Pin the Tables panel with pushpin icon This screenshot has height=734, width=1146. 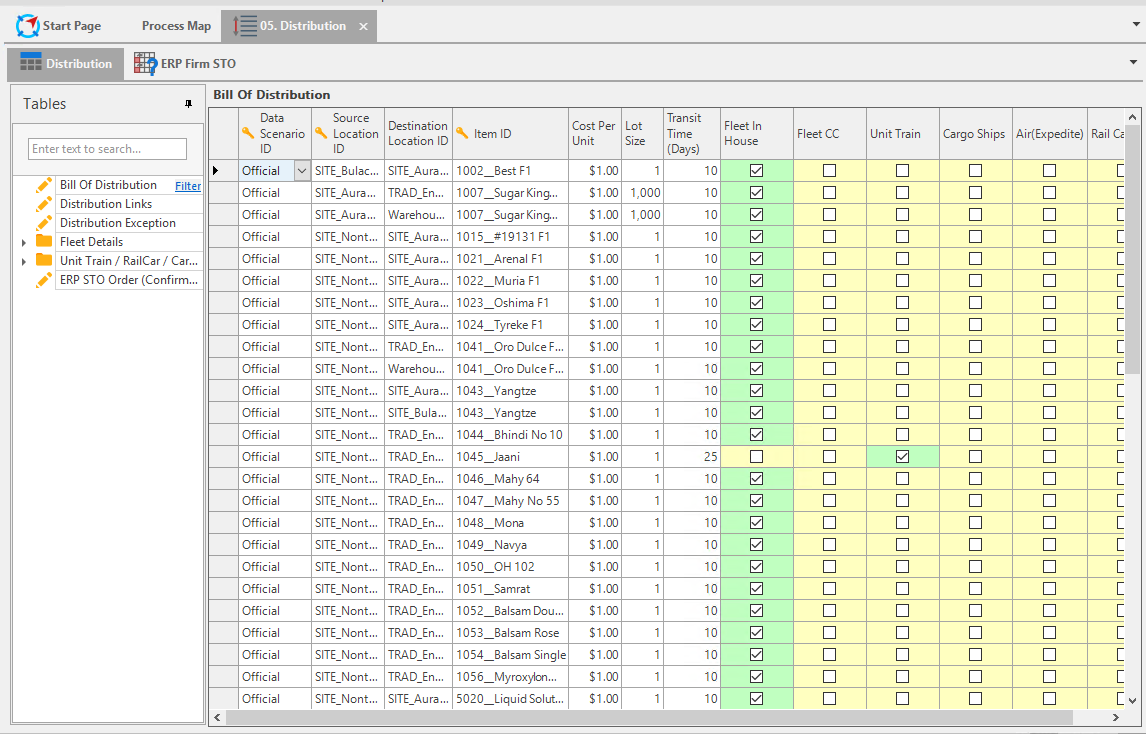(189, 104)
